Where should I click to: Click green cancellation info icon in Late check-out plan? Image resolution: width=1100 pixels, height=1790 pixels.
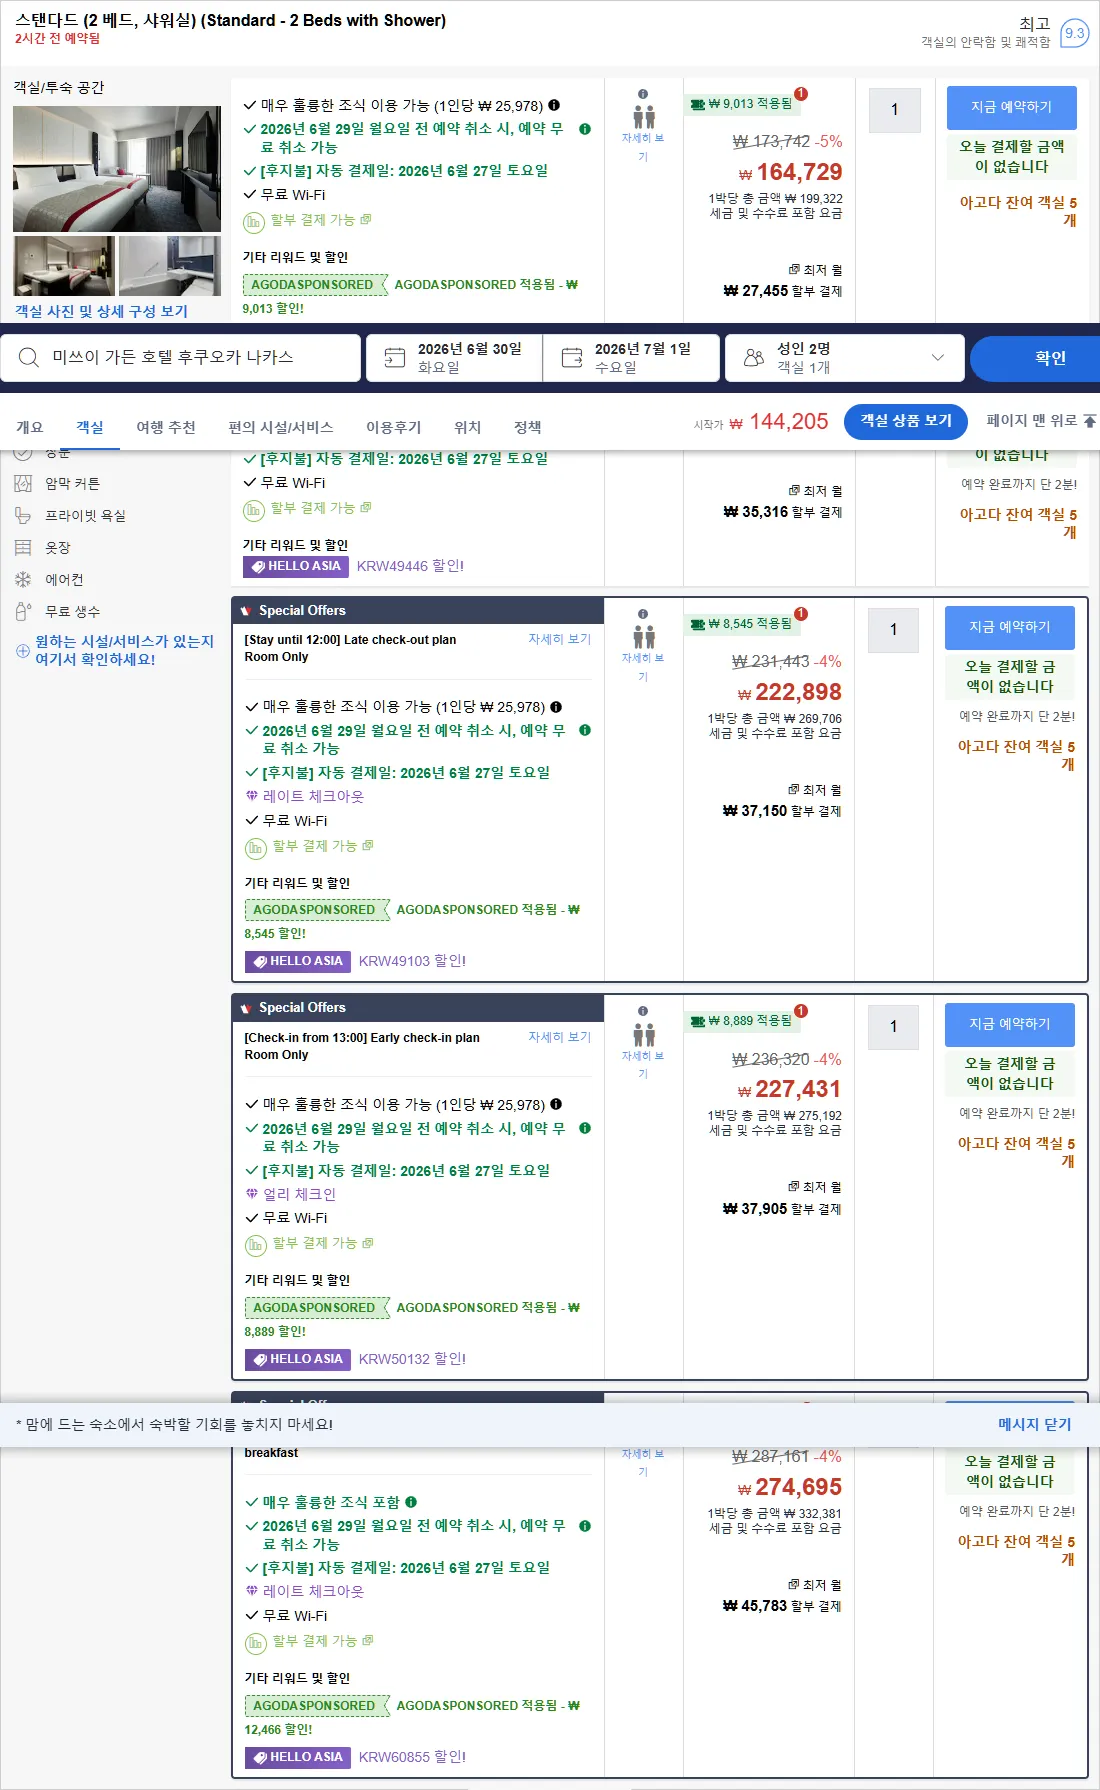tap(585, 730)
